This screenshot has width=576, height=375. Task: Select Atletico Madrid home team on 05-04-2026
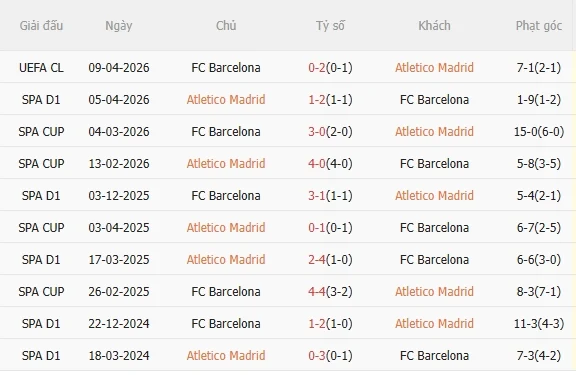point(226,100)
